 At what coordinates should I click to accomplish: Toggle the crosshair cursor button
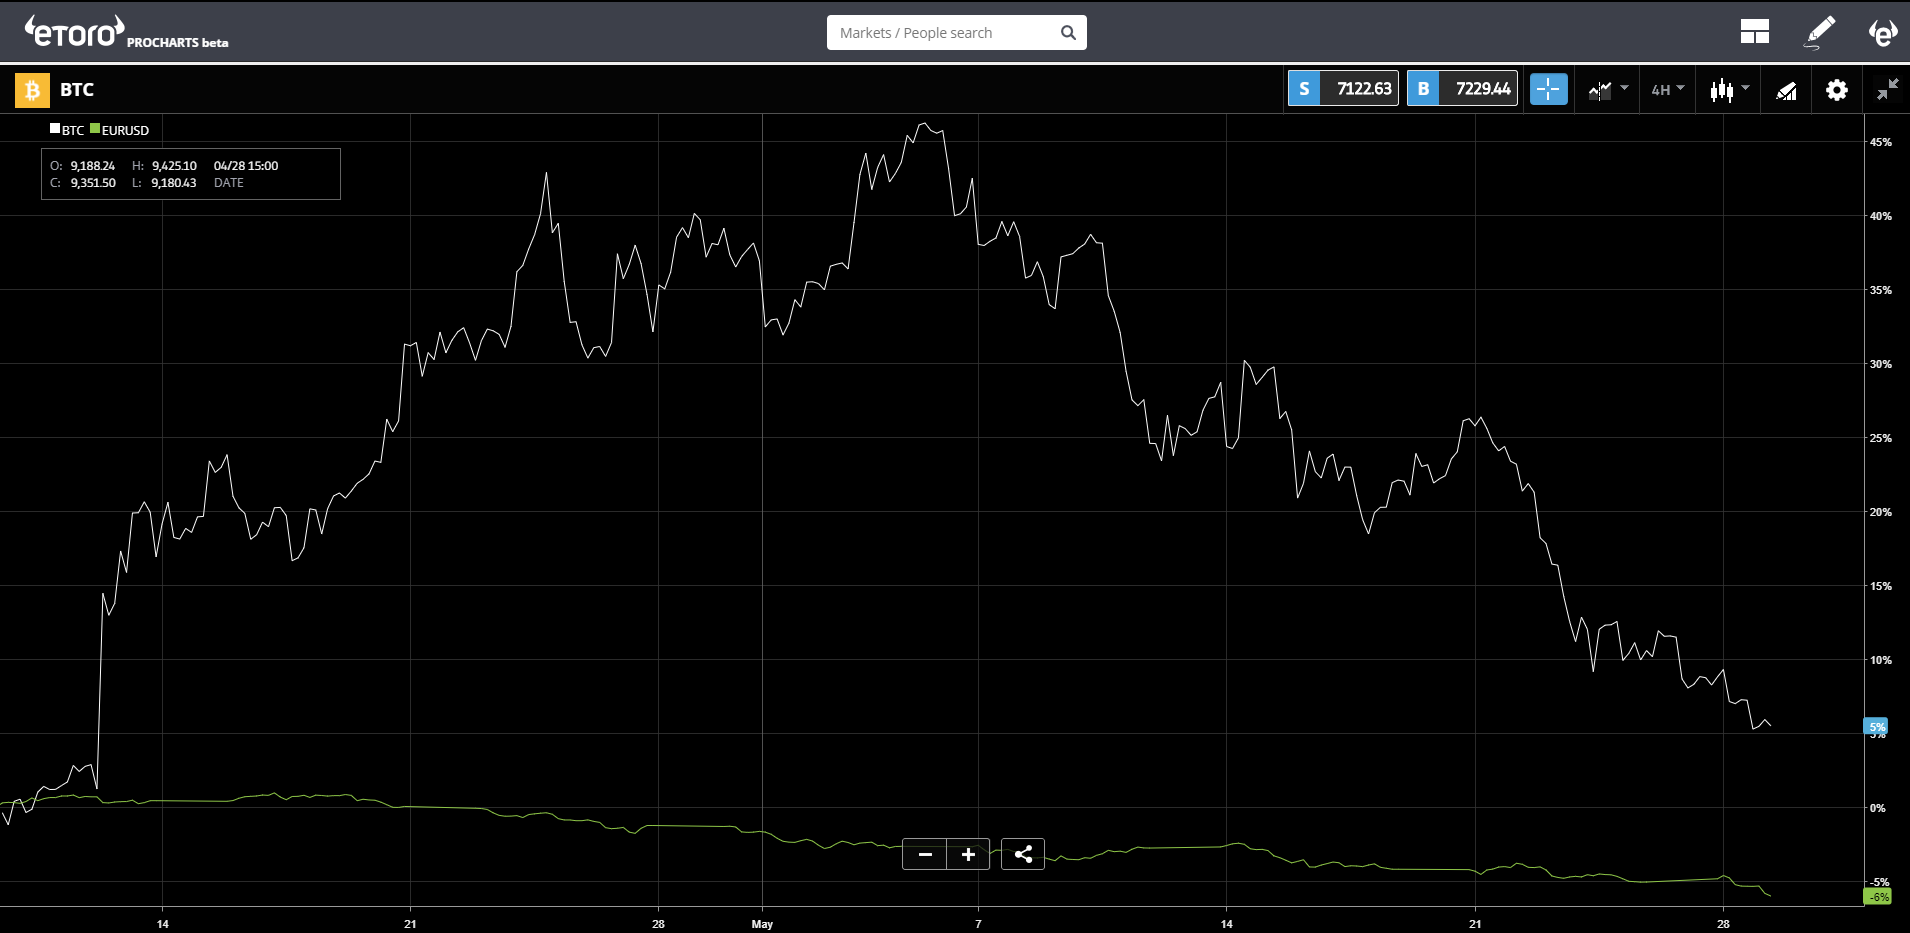click(1548, 89)
